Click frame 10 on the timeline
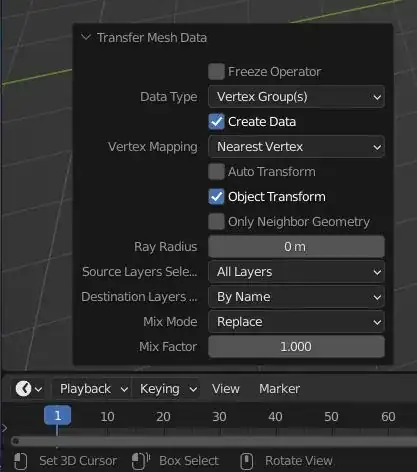The width and height of the screenshot is (417, 472). coord(107,417)
